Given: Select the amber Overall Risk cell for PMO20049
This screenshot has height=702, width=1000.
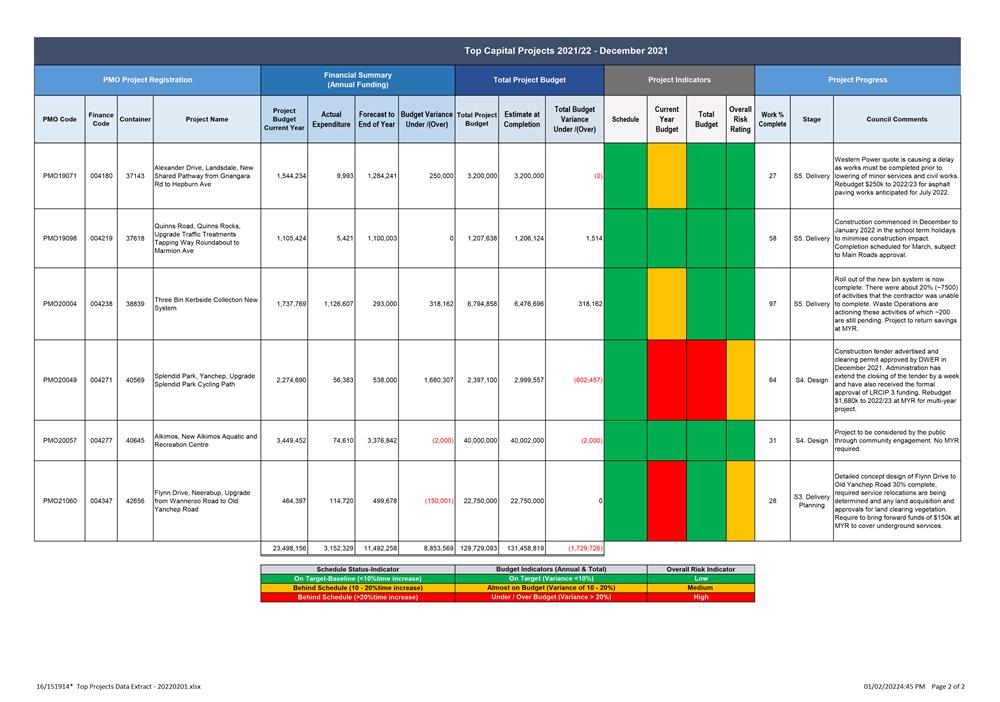Looking at the screenshot, I should tap(740, 380).
